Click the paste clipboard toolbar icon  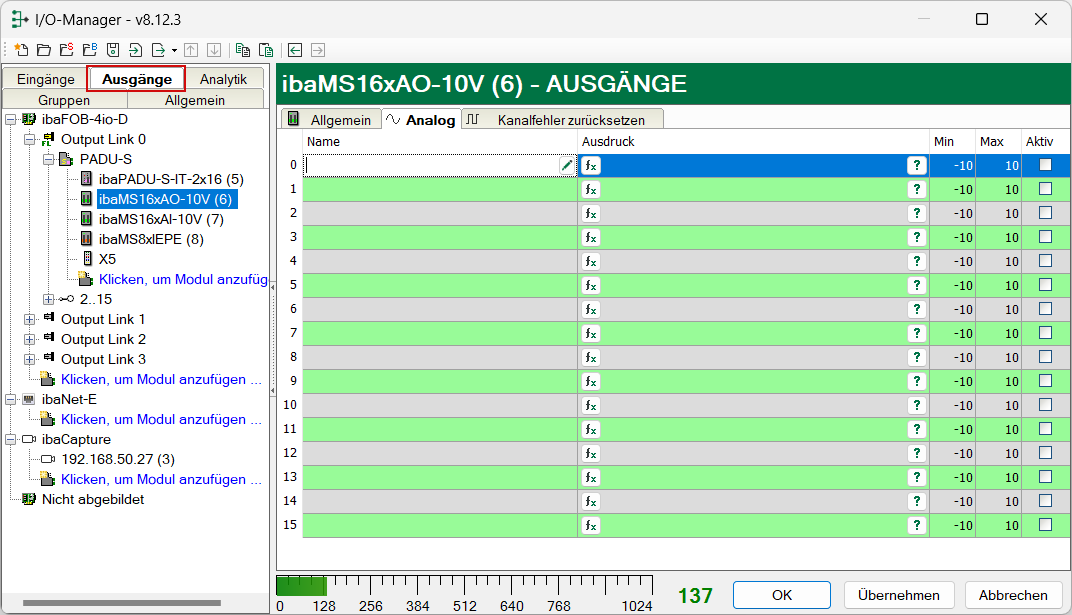(x=266, y=50)
